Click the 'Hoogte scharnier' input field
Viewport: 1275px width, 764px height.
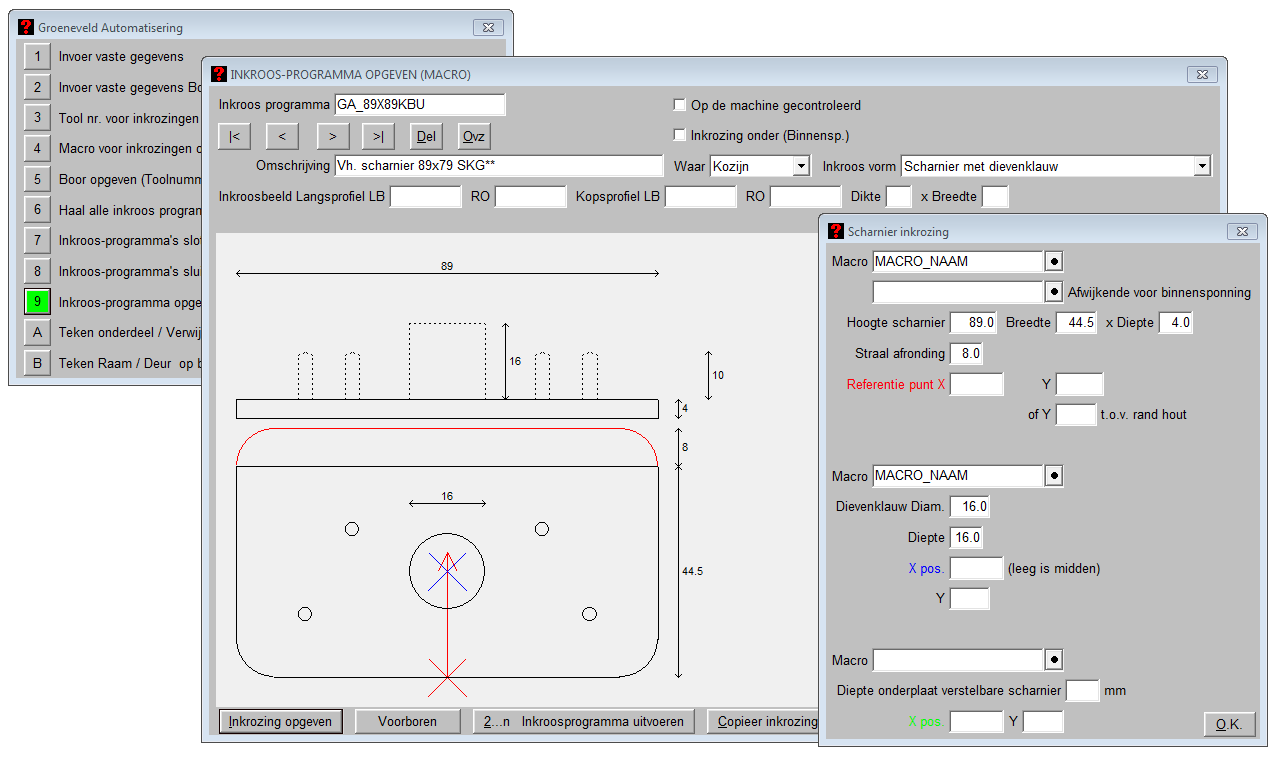(x=973, y=323)
